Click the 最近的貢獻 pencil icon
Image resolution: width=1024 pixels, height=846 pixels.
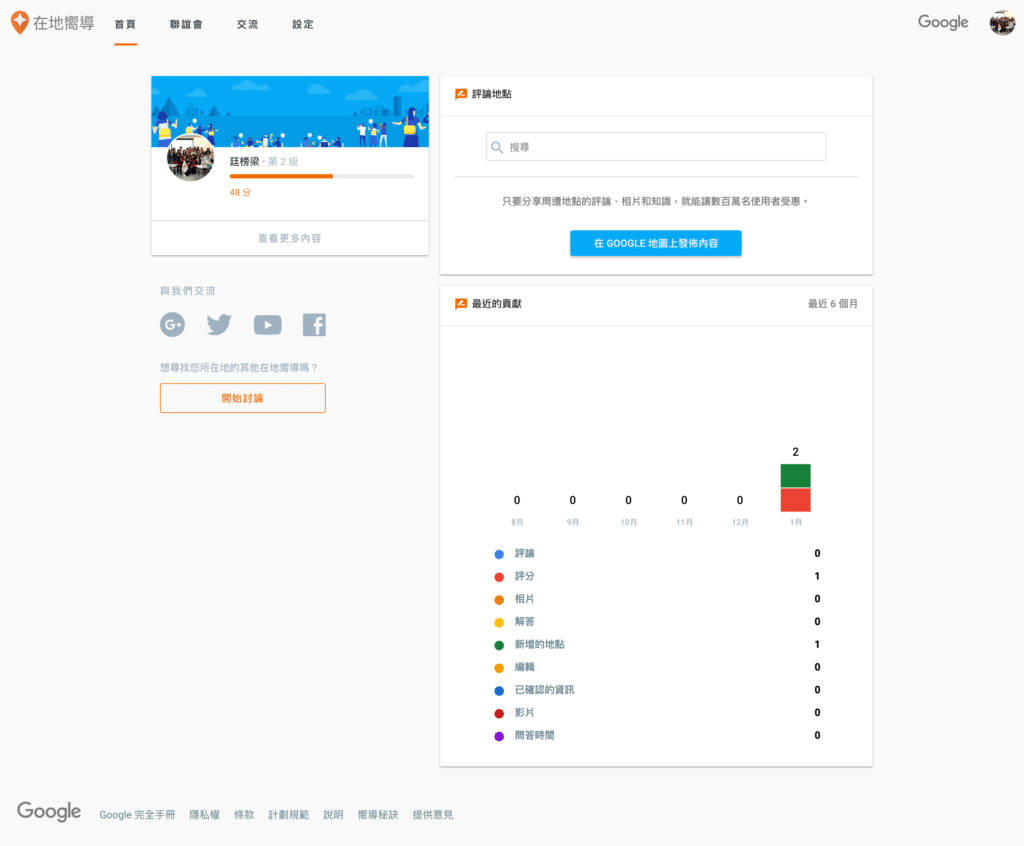(x=461, y=304)
